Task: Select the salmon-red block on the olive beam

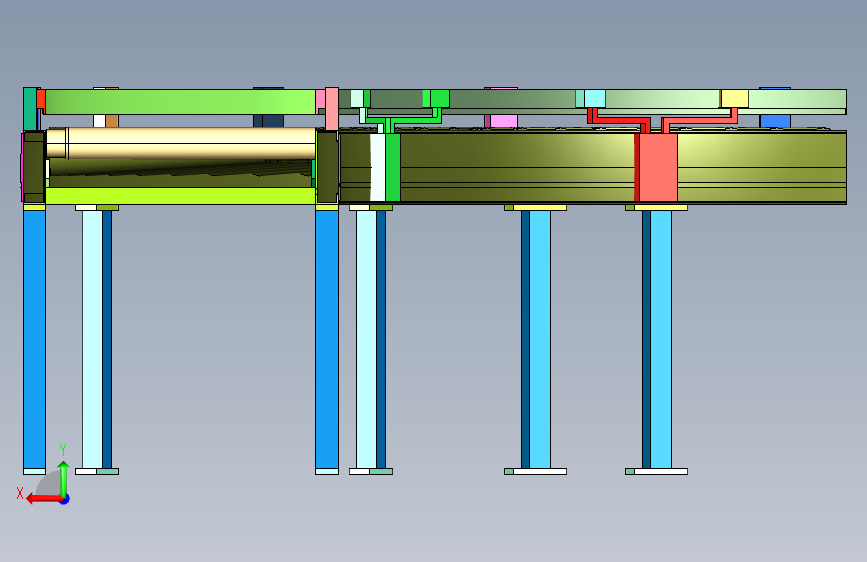Action: 658,168
